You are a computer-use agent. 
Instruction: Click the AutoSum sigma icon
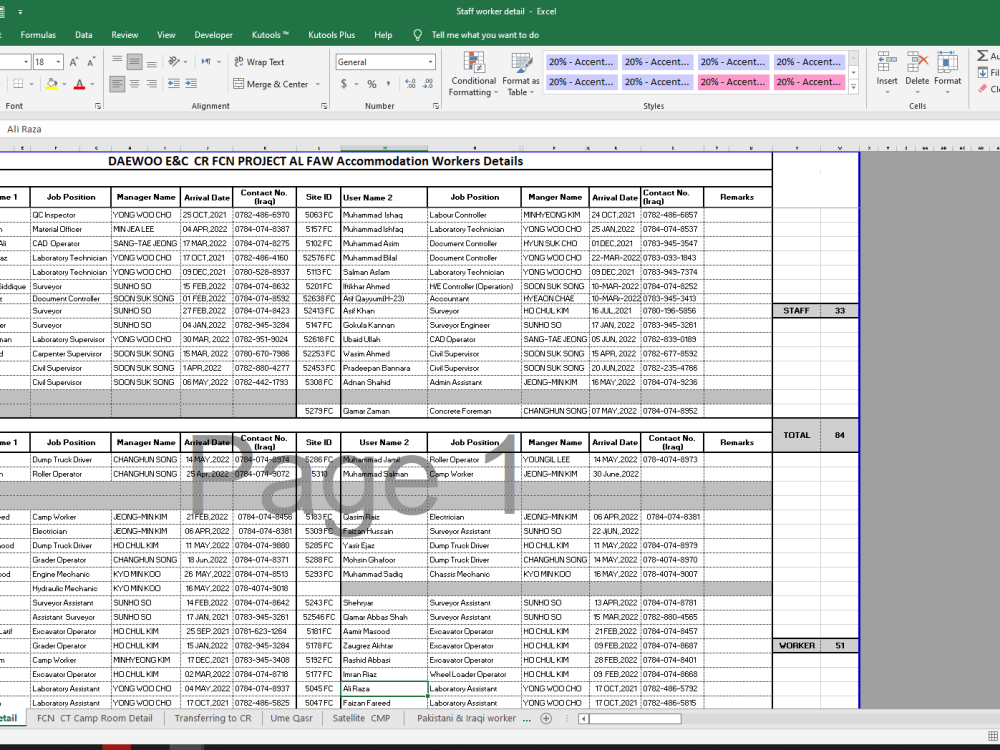click(x=983, y=56)
